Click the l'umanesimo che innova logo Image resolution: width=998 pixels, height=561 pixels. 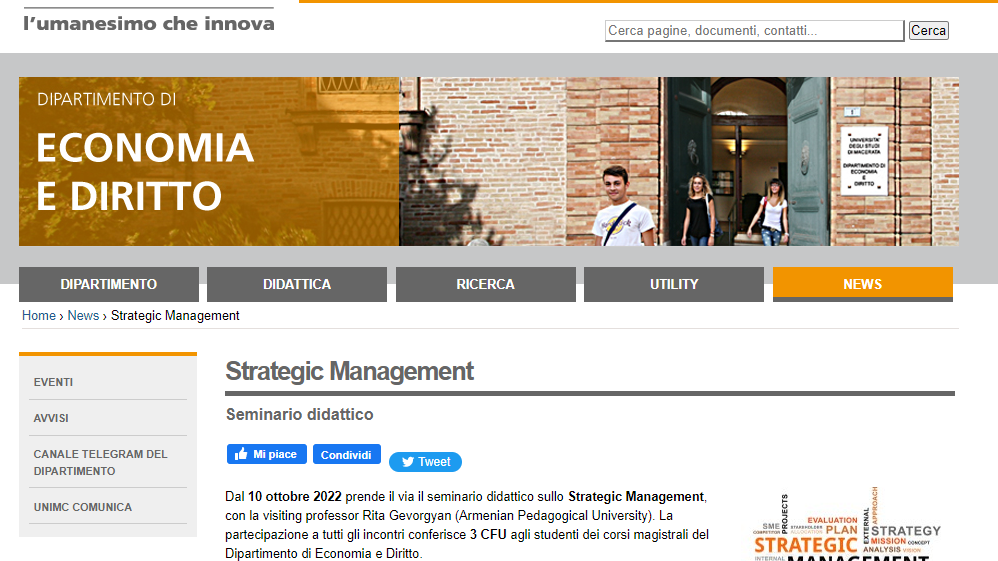tap(149, 21)
